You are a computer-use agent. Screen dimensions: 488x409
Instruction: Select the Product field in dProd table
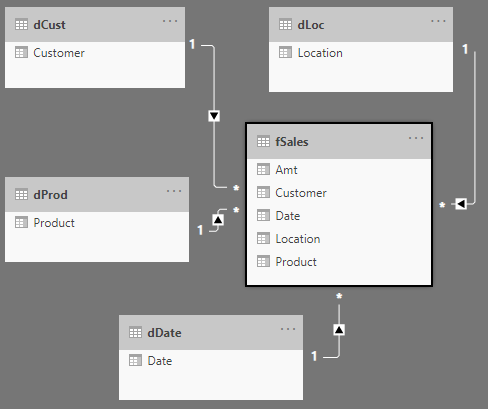[97, 223]
